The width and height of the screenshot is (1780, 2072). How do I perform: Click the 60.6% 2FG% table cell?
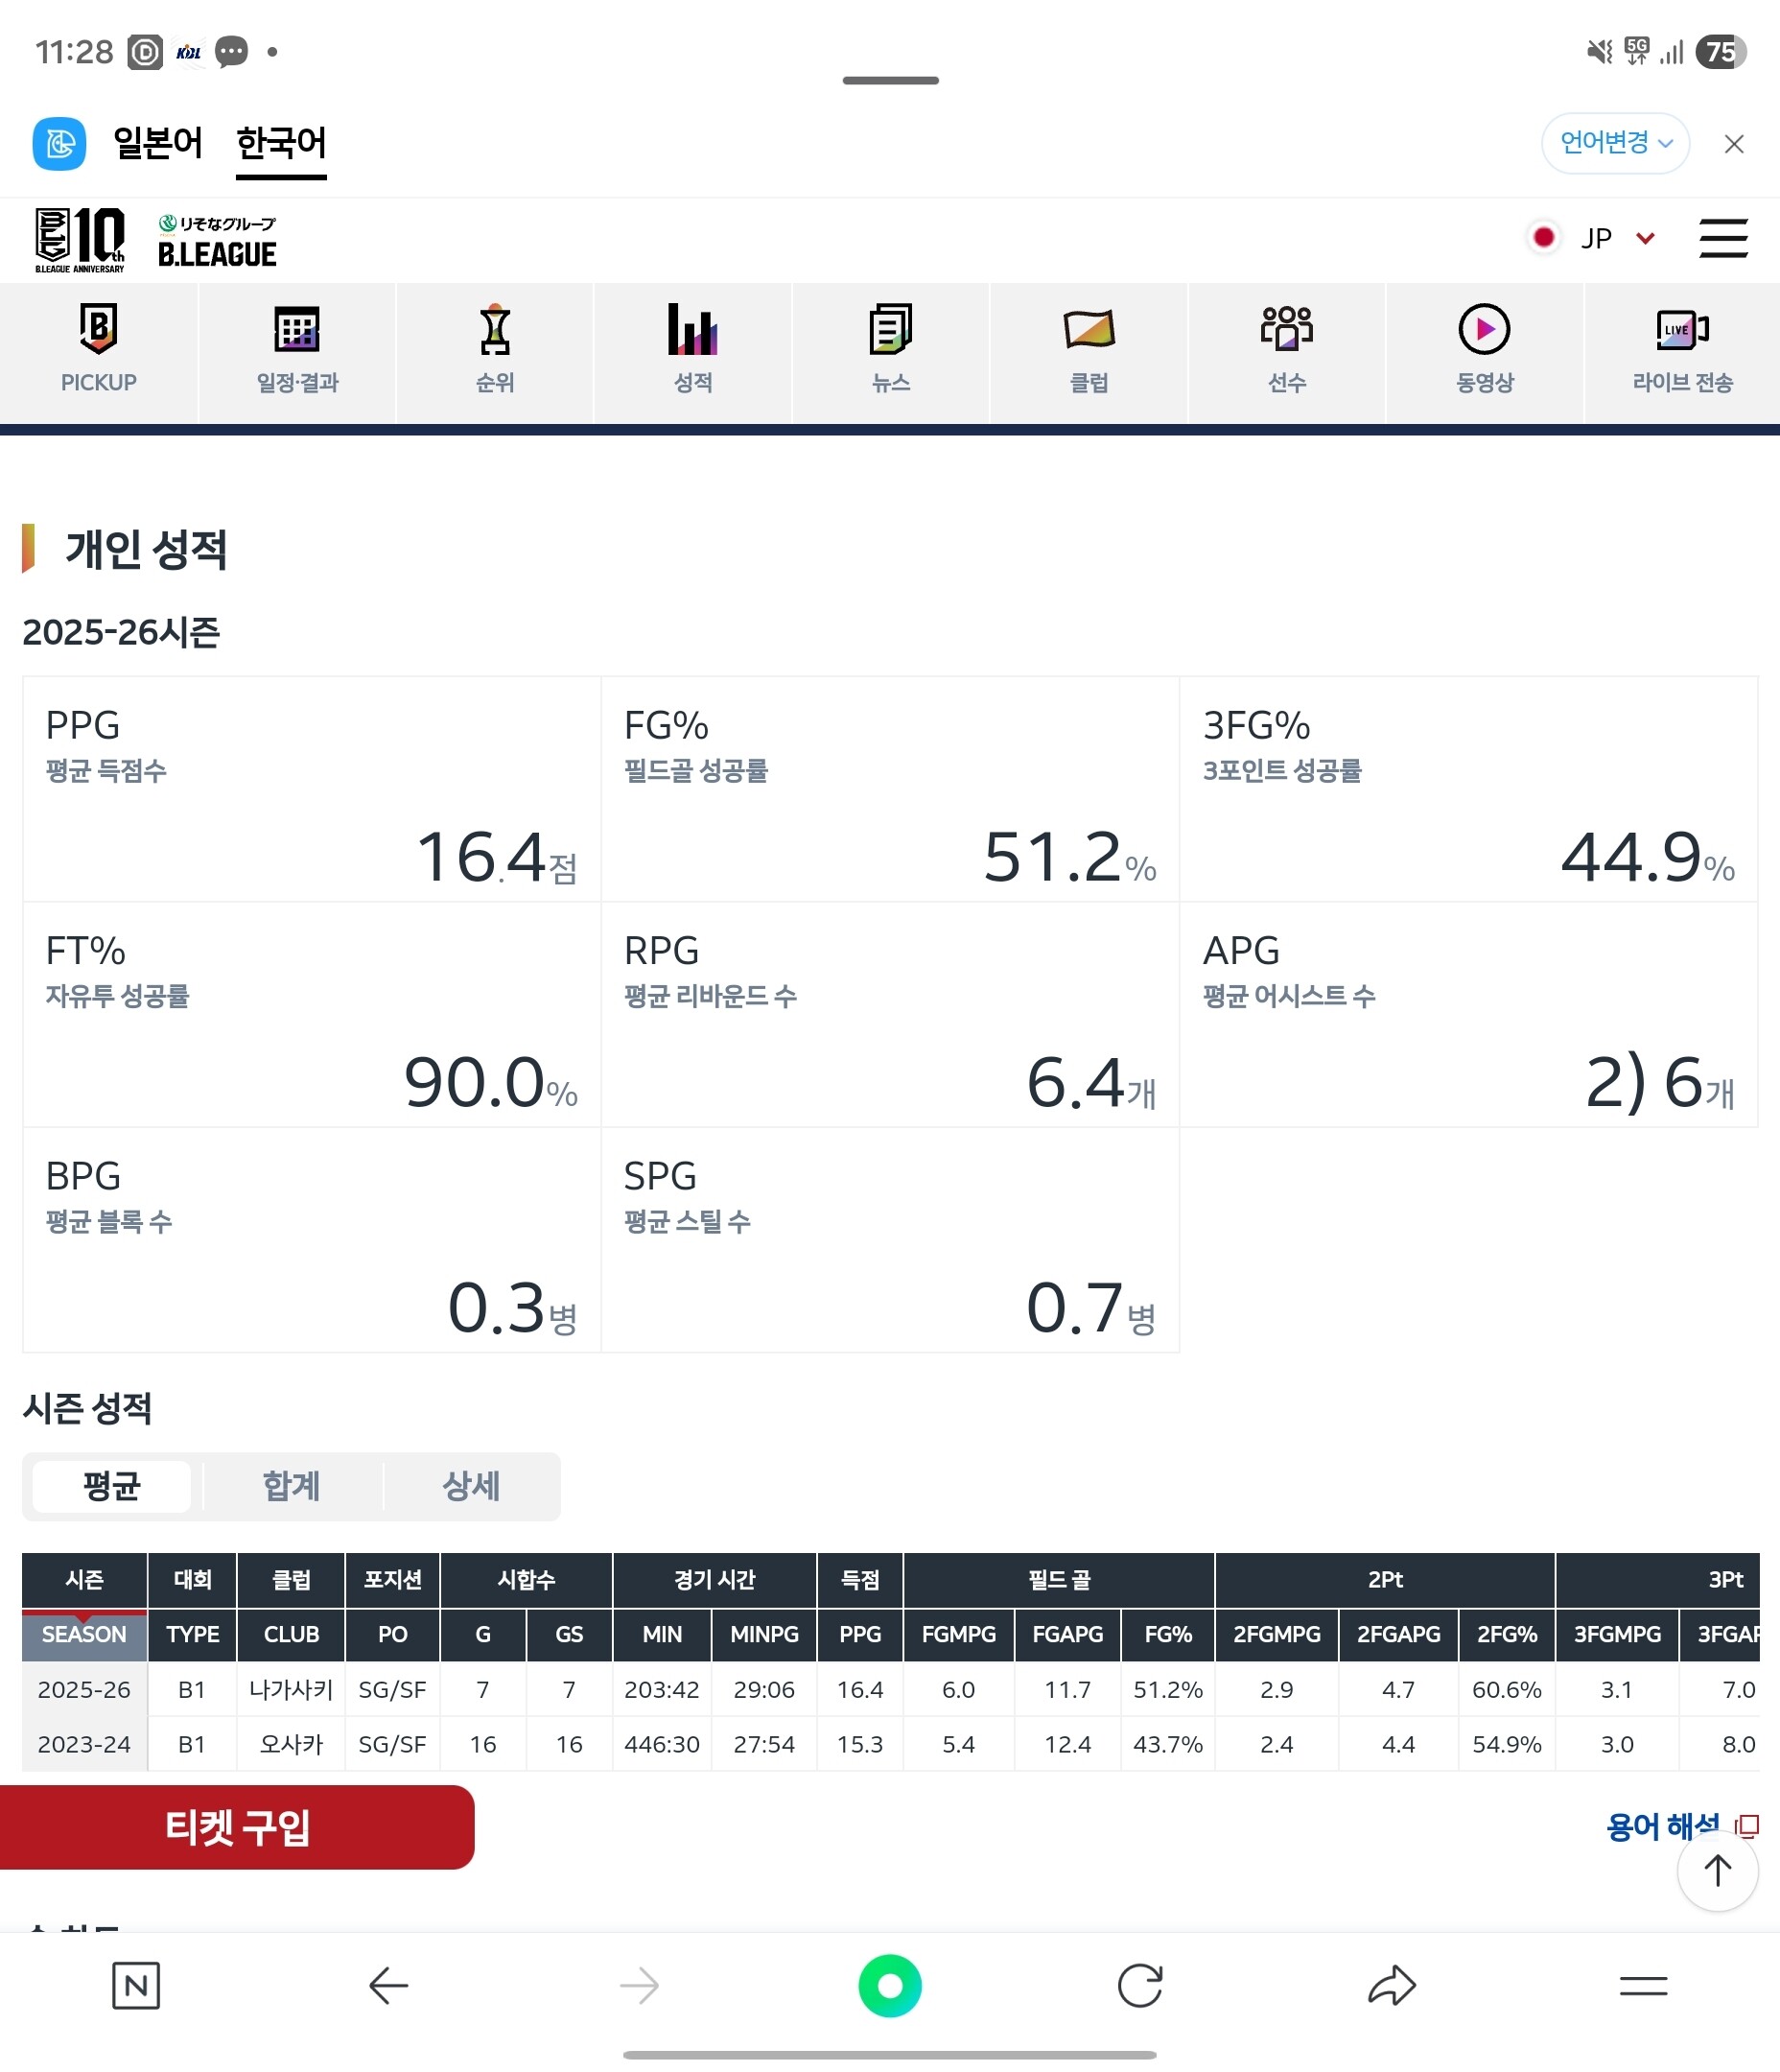1507,1689
